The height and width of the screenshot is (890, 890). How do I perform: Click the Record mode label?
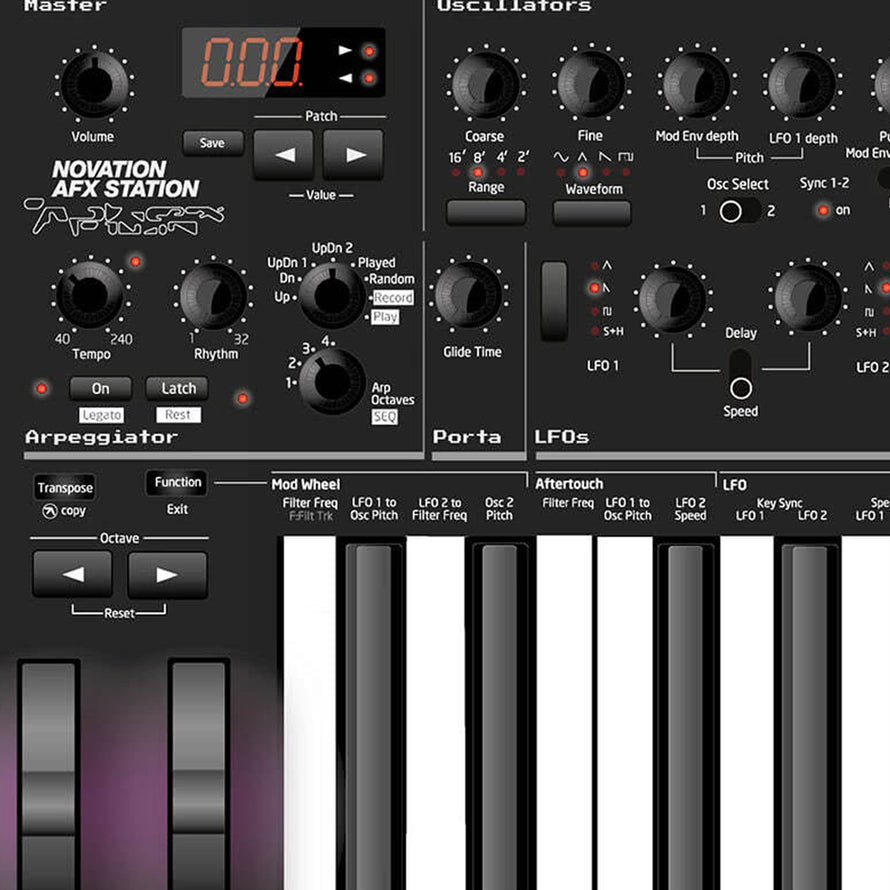(393, 298)
